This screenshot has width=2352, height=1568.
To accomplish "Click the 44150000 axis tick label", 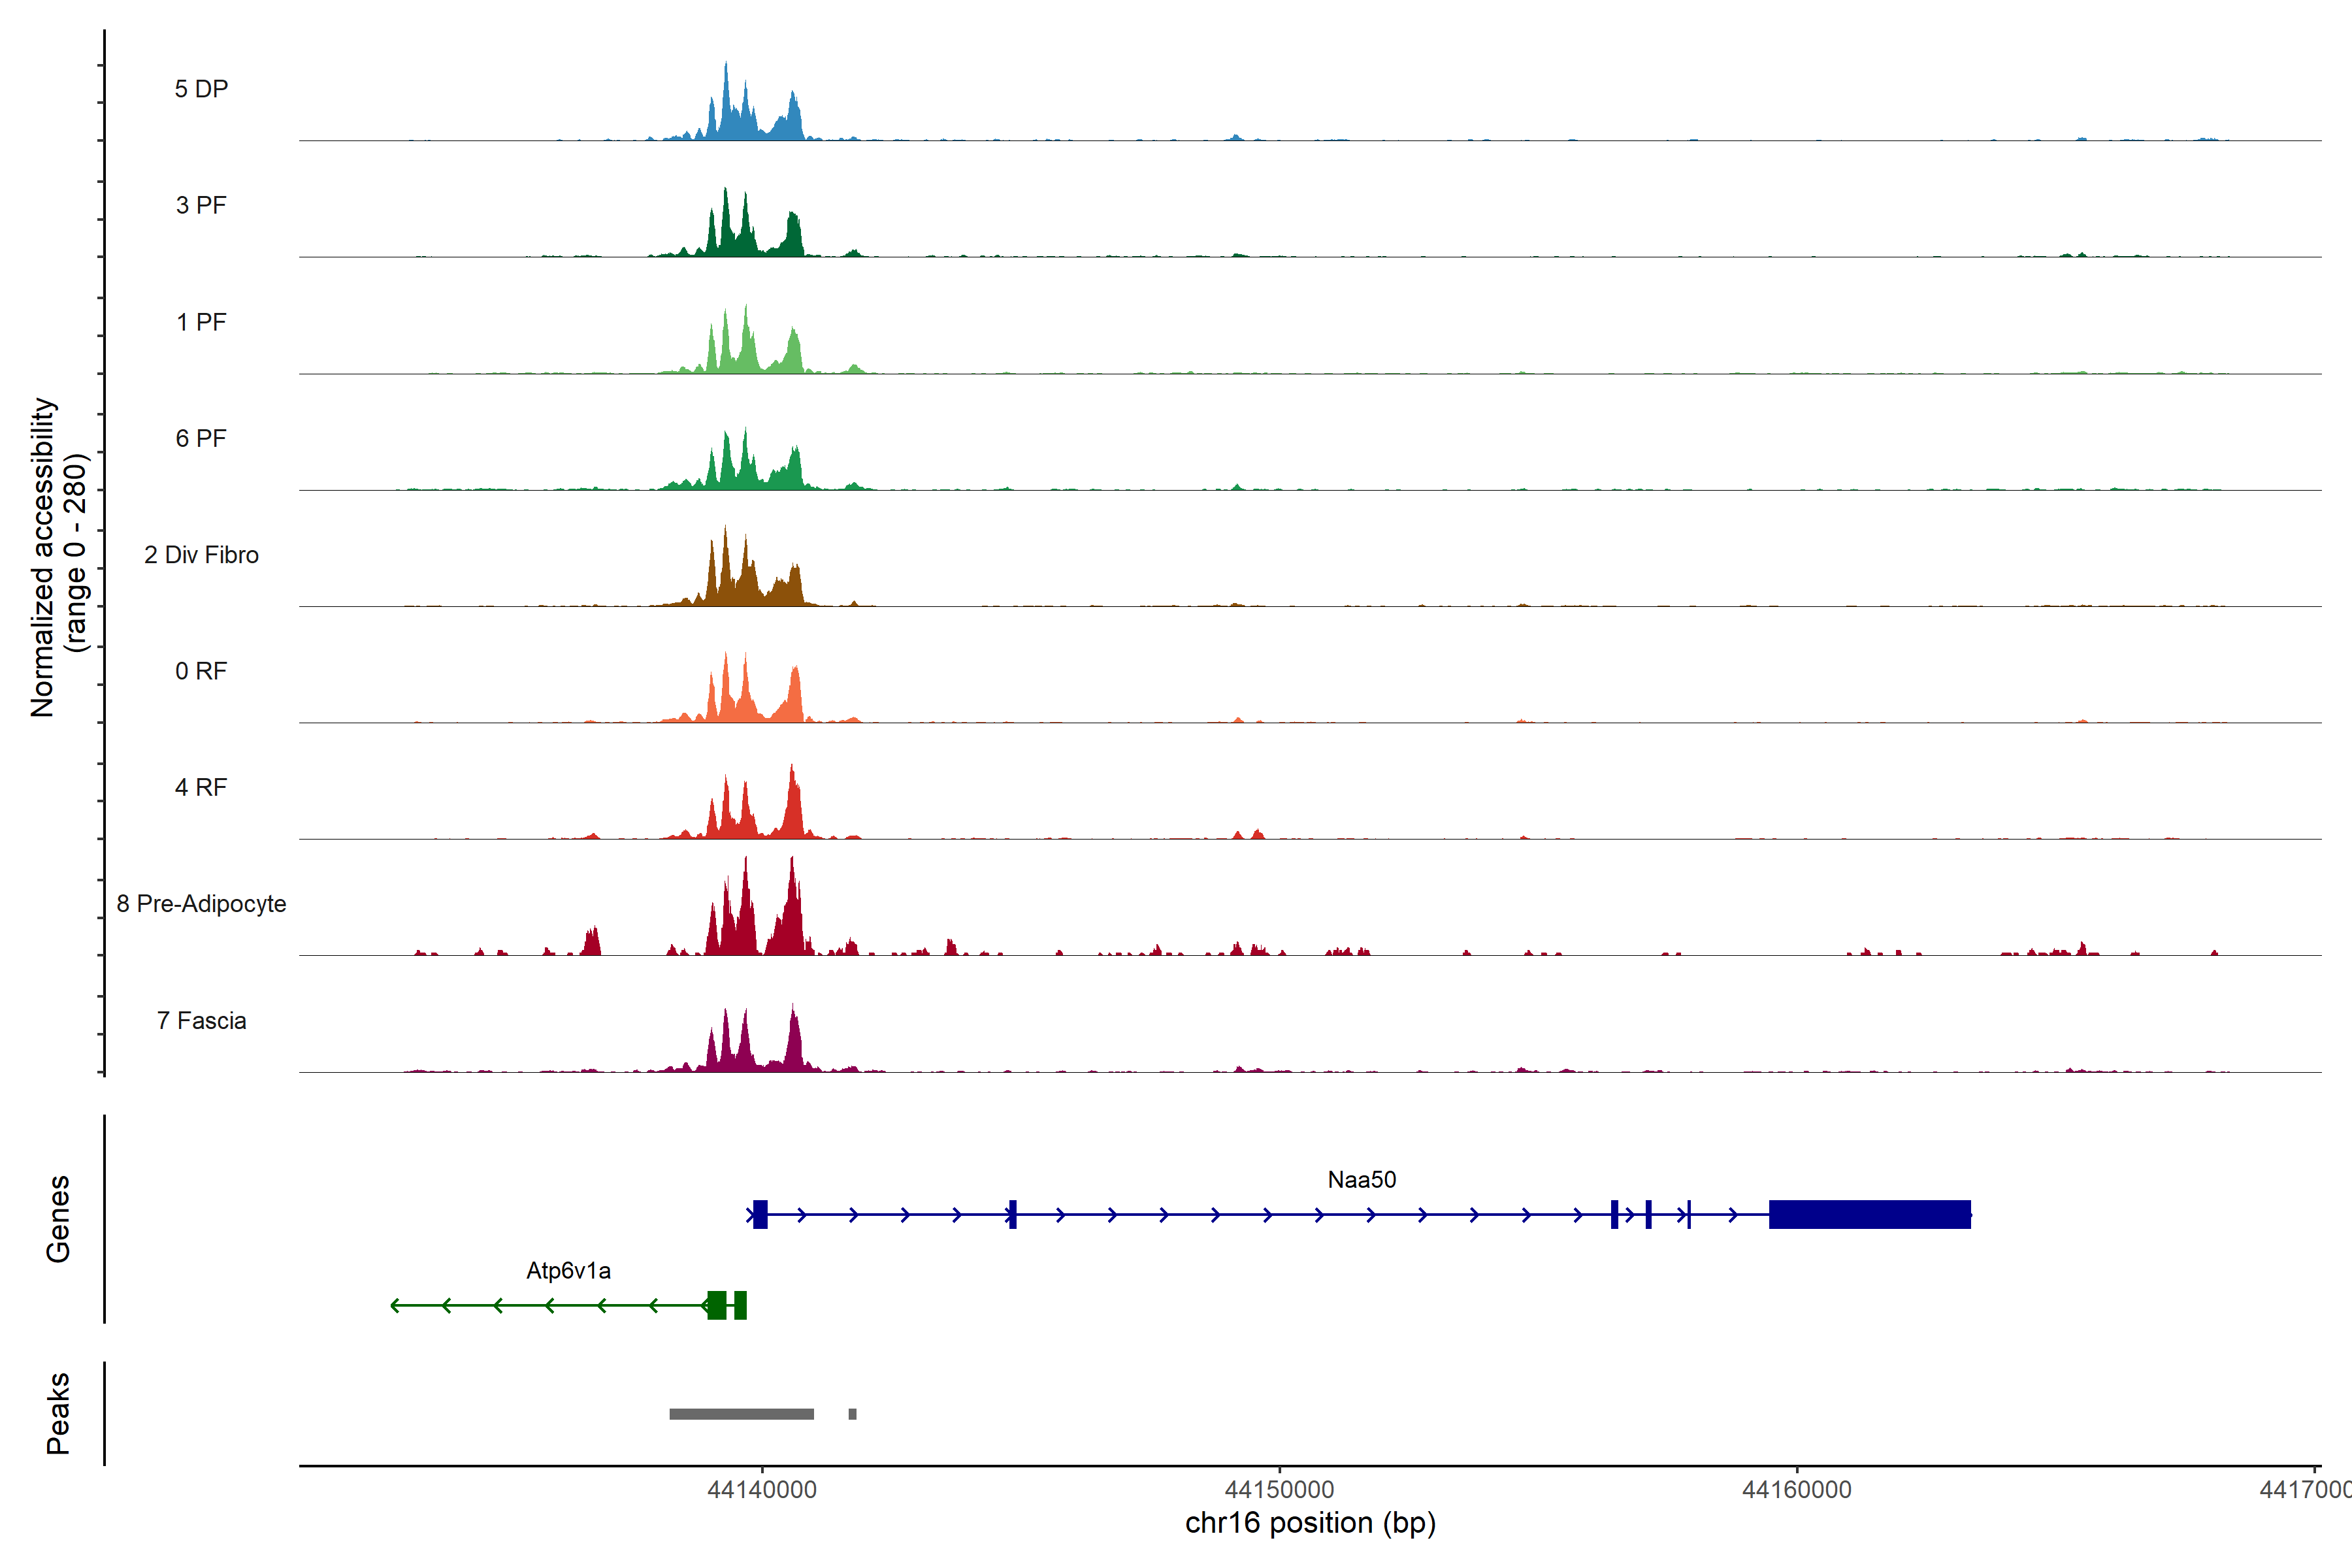I will click(1279, 1490).
